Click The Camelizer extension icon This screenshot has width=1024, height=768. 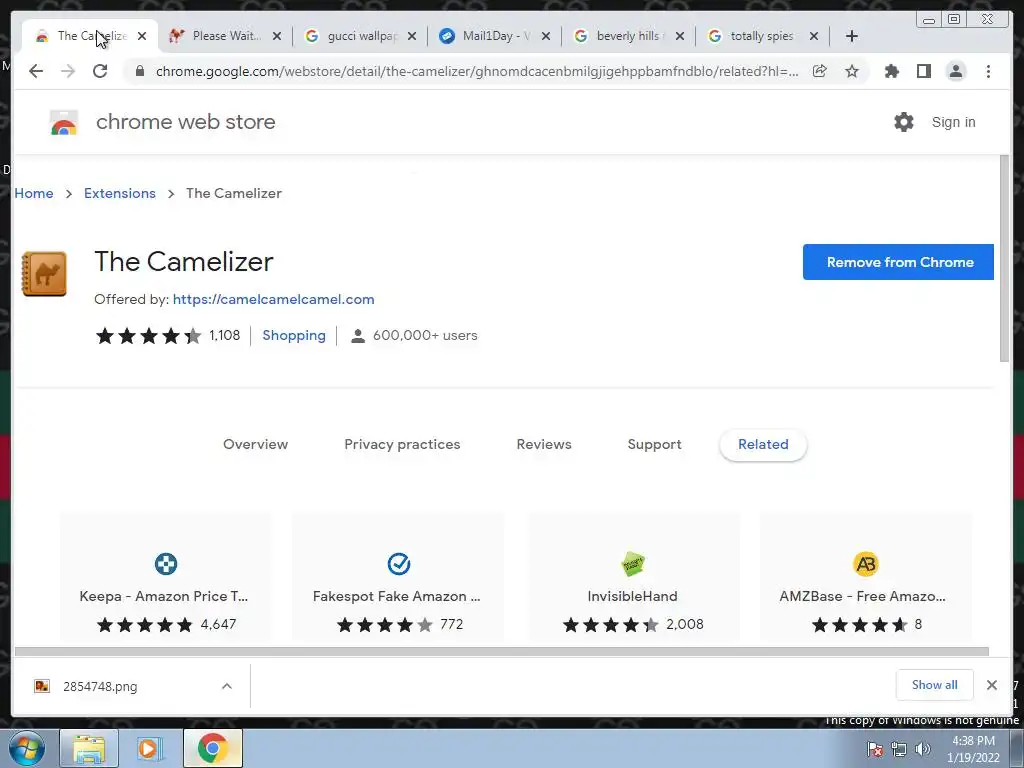click(x=44, y=274)
